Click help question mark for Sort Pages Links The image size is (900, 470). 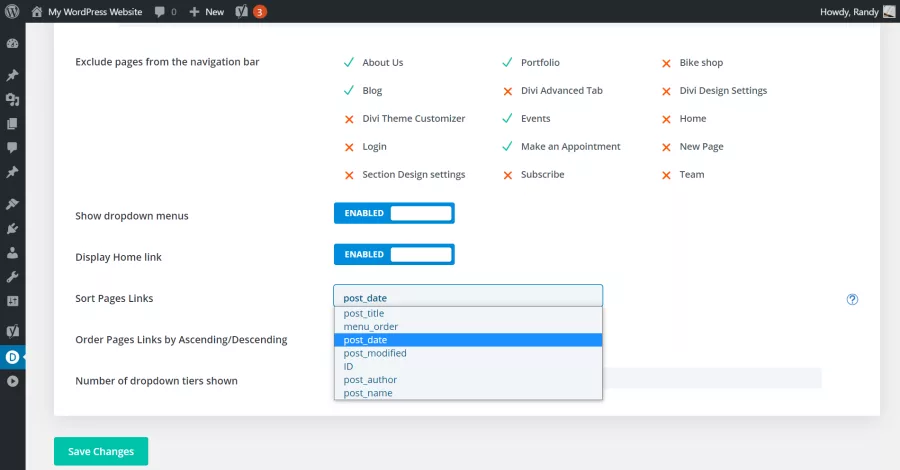852,299
